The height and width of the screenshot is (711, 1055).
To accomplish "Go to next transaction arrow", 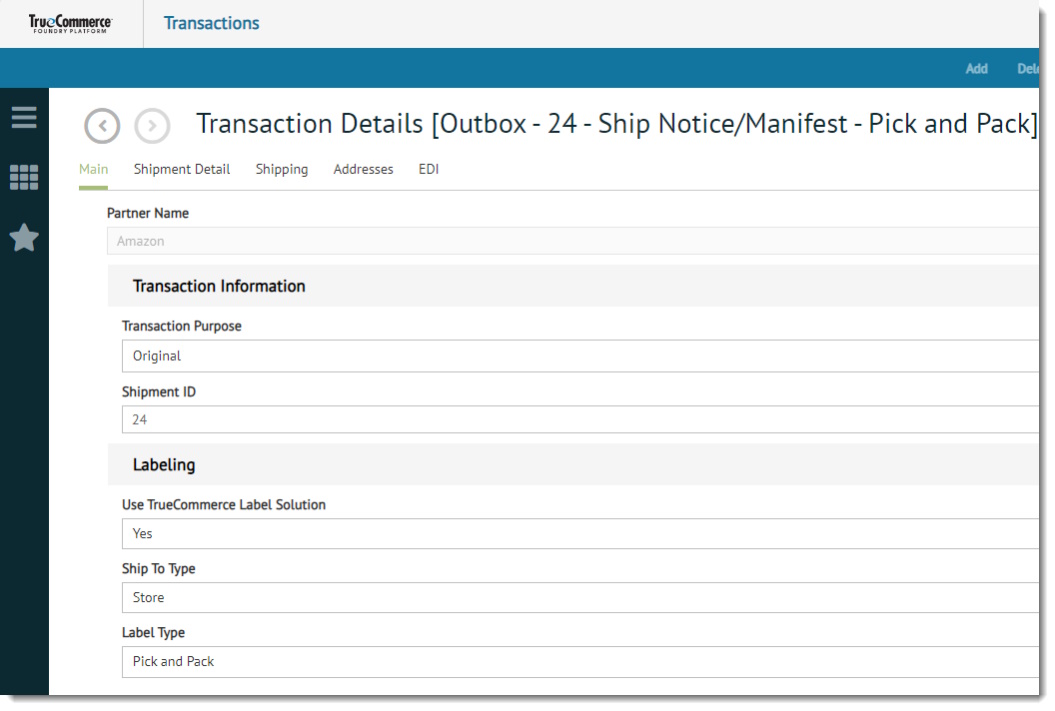I will click(152, 126).
